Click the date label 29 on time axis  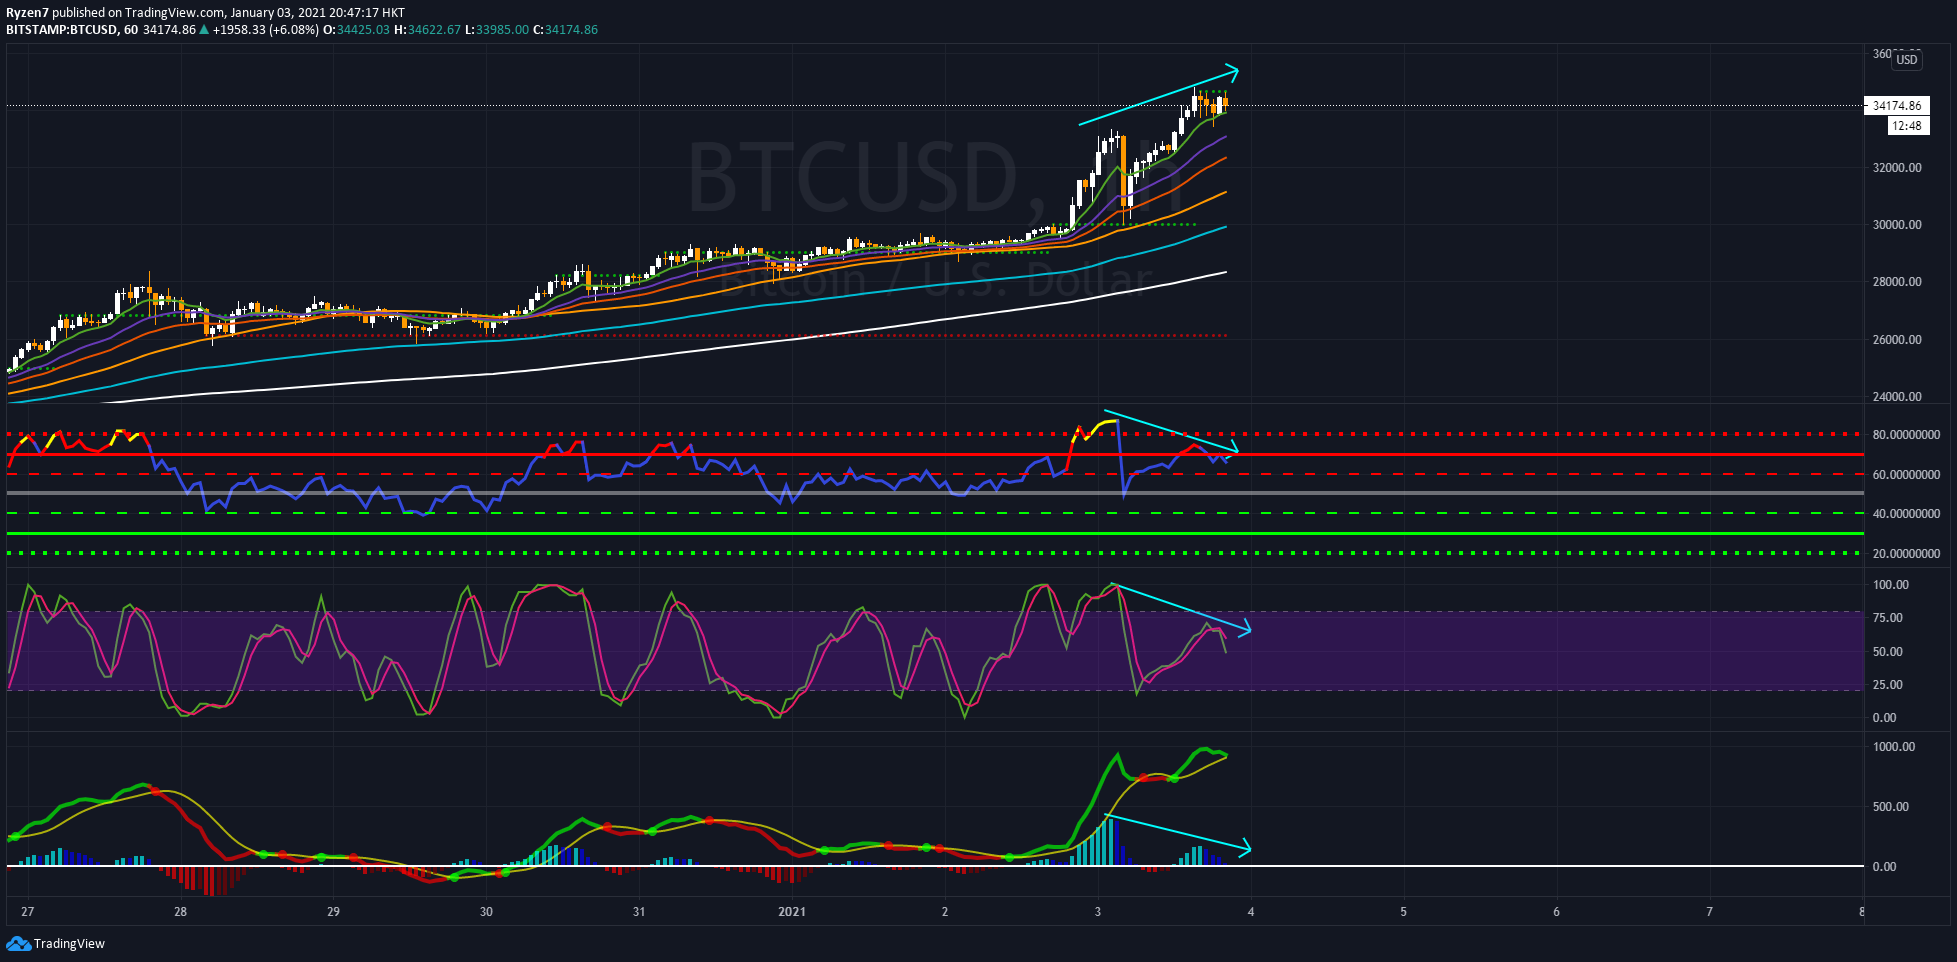(x=333, y=912)
